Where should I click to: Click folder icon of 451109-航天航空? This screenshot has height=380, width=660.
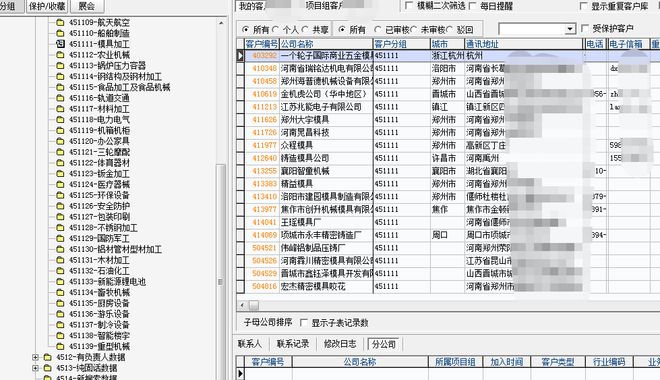(60, 22)
